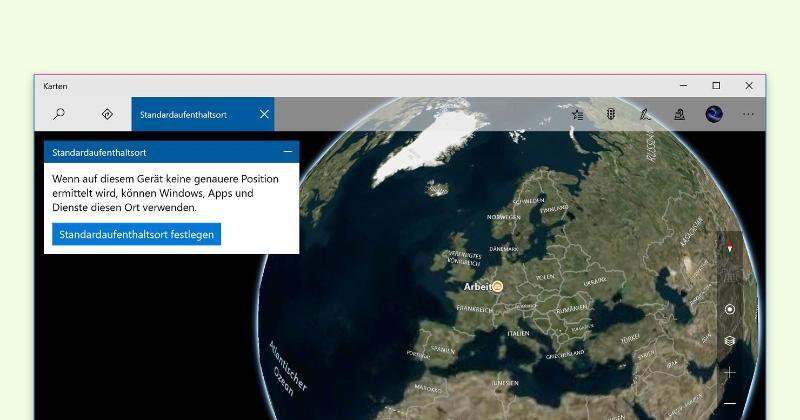Viewport: 800px width, 420px height.
Task: Collapse the Standardaufenthaltsort panel
Action: click(x=288, y=152)
